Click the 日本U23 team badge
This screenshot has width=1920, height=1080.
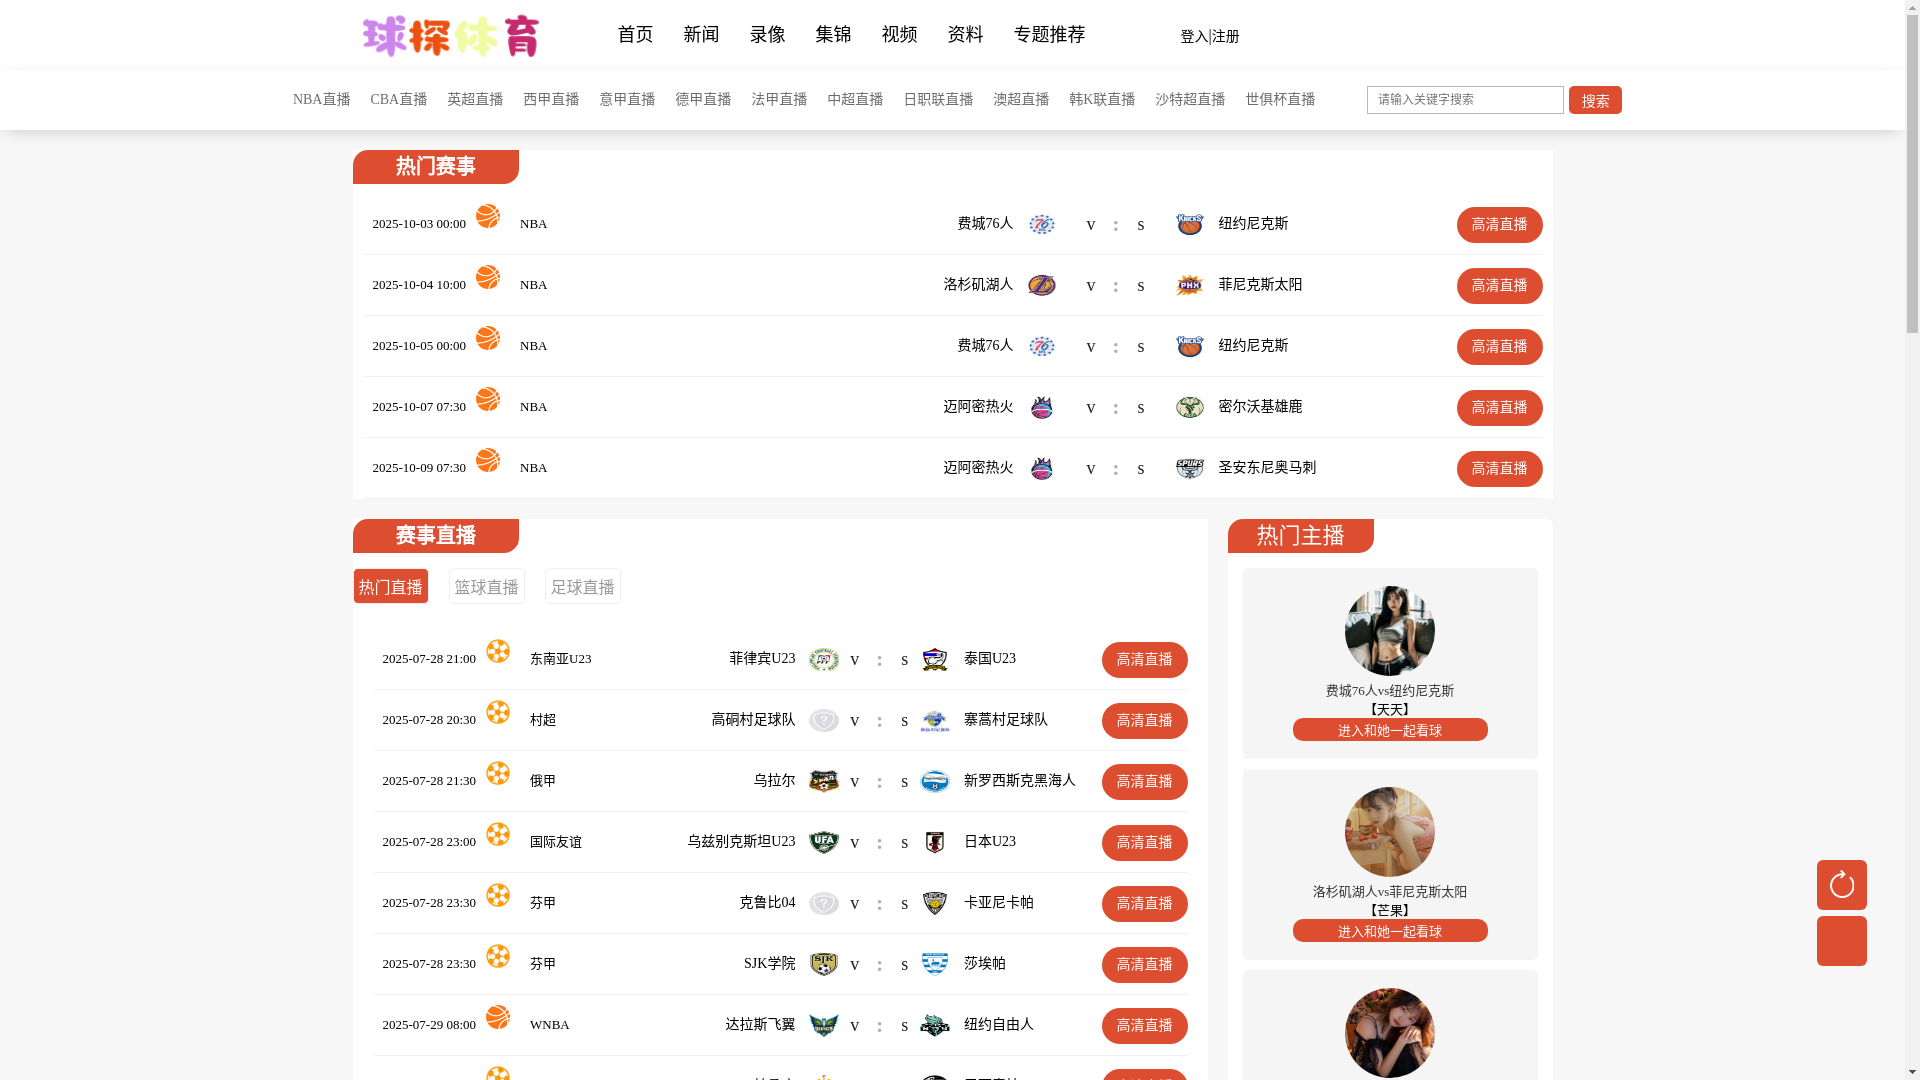coord(935,842)
